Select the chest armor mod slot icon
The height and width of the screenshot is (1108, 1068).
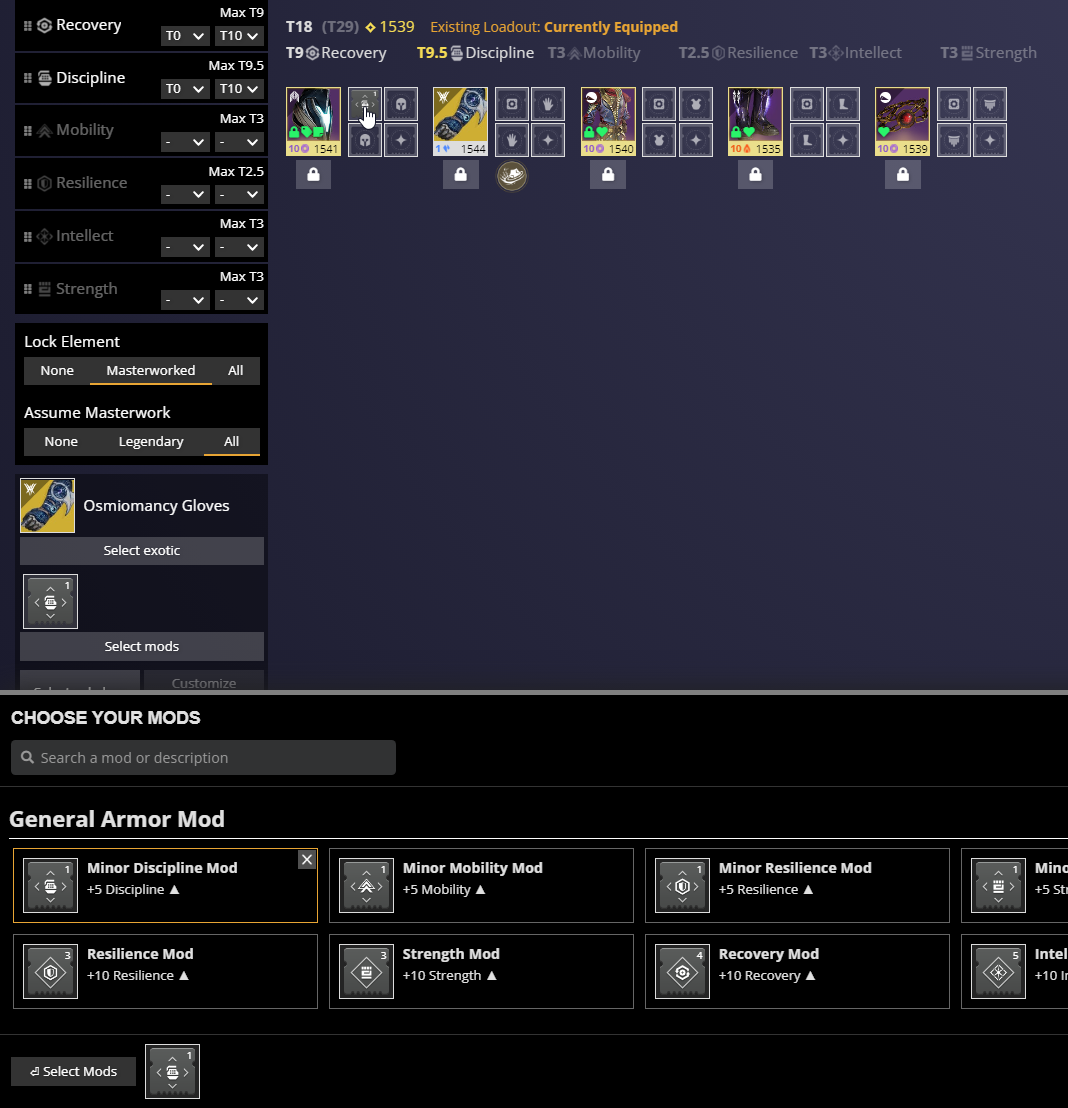coord(696,104)
